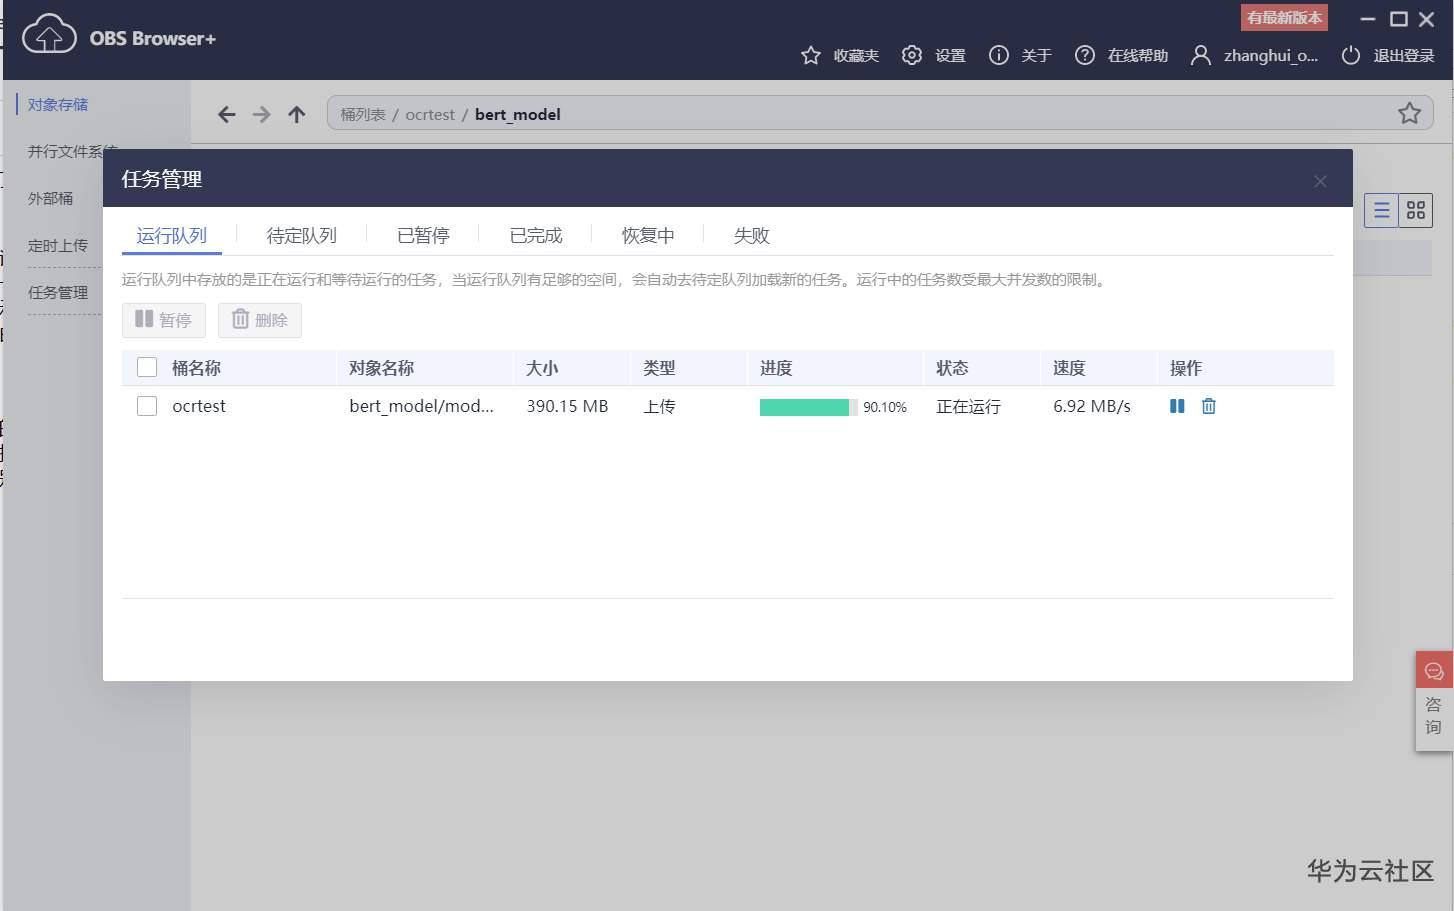Open zhanghui_o... user account menu
Image resolution: width=1454 pixels, height=911 pixels.
coord(1254,55)
